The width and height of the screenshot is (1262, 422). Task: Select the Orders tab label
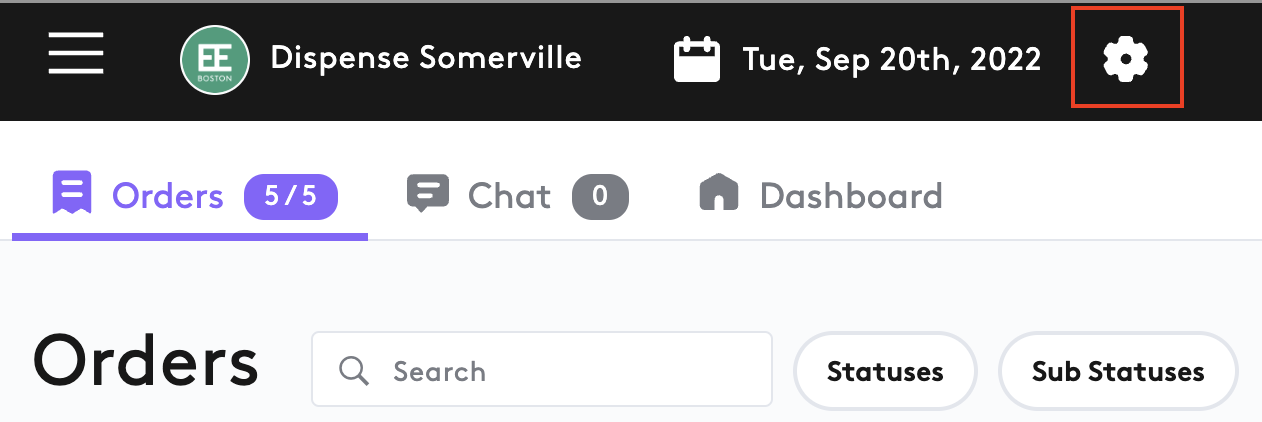click(x=168, y=196)
